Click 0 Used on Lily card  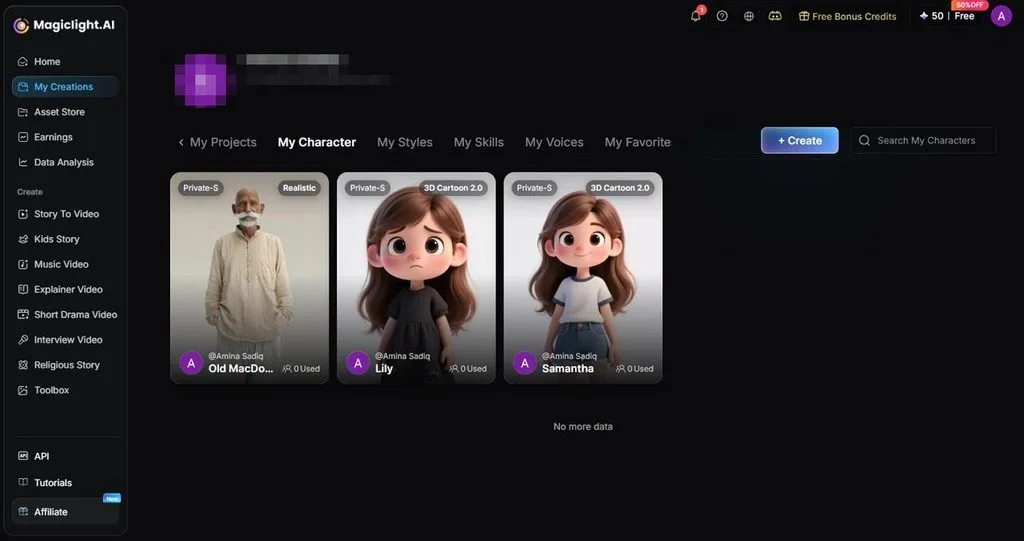coord(468,369)
